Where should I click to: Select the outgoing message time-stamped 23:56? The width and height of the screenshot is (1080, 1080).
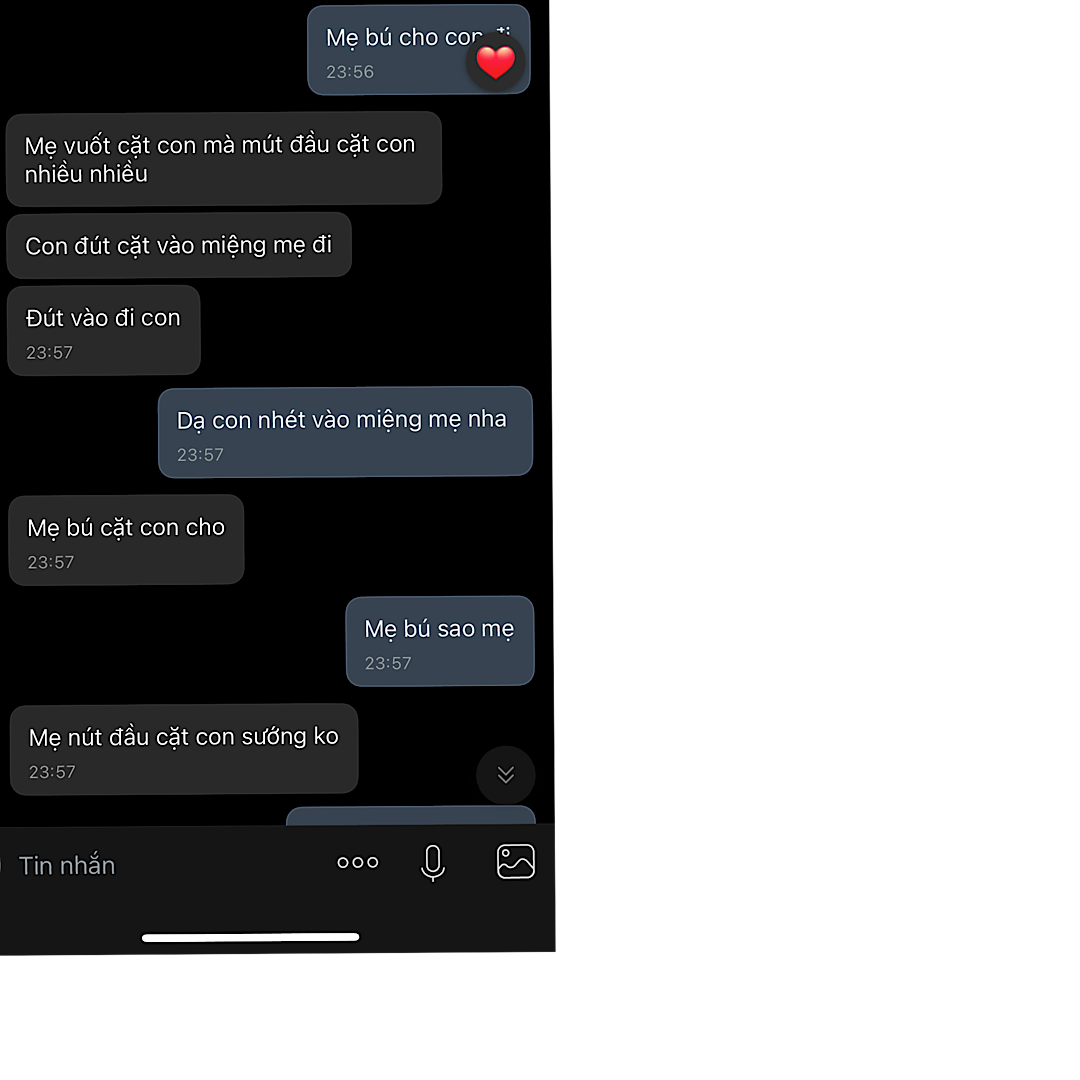pos(418,50)
